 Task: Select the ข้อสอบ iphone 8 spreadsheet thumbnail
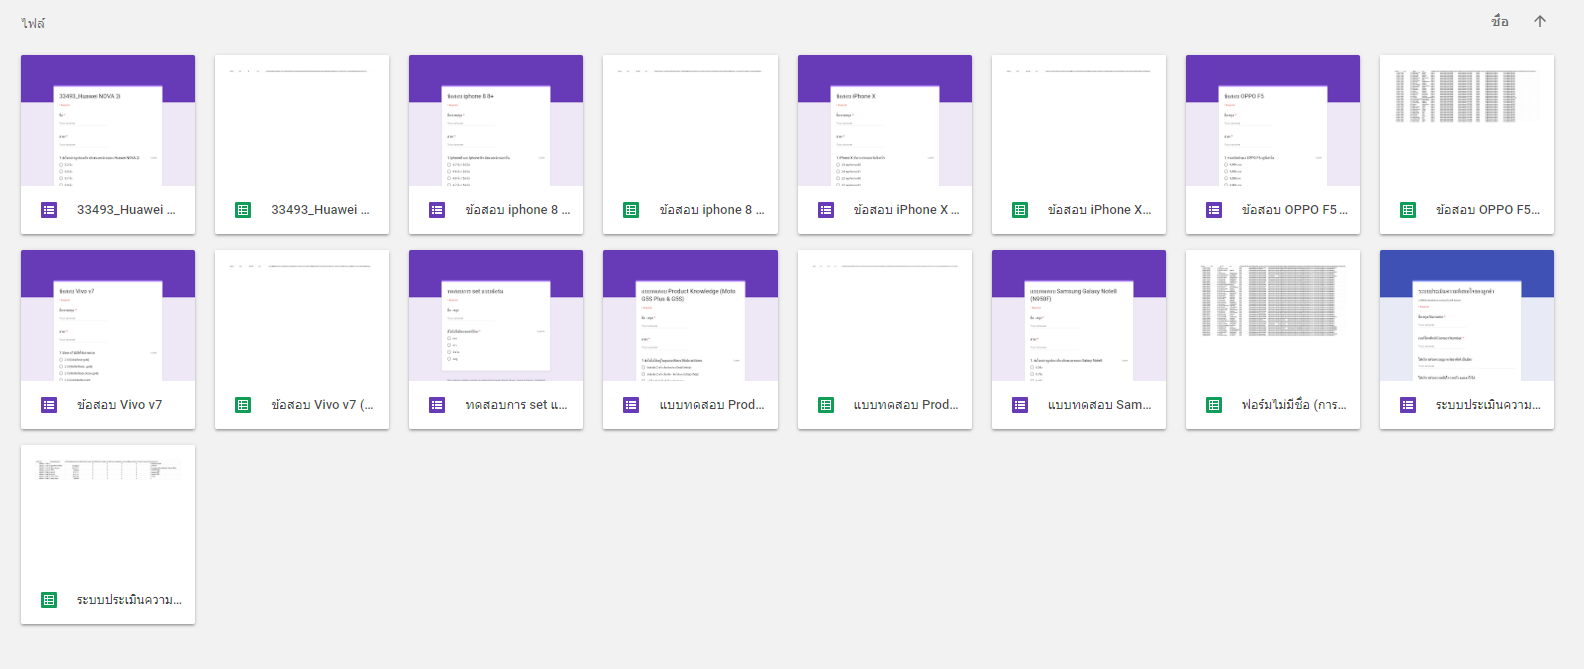[690, 120]
